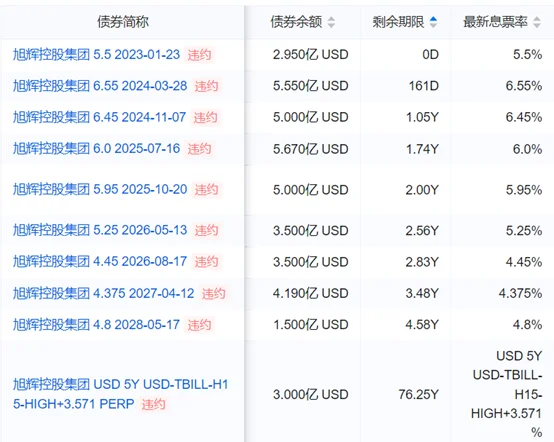This screenshot has width=554, height=442.
Task: Select coupon rate cell 6.0%
Action: coord(528,149)
